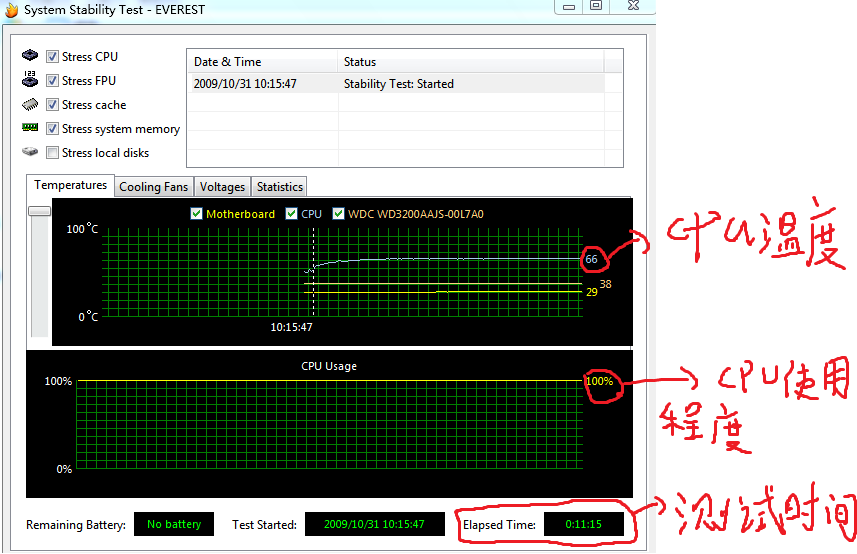
Task: Maximize the System Stability Test window
Action: coord(596,6)
